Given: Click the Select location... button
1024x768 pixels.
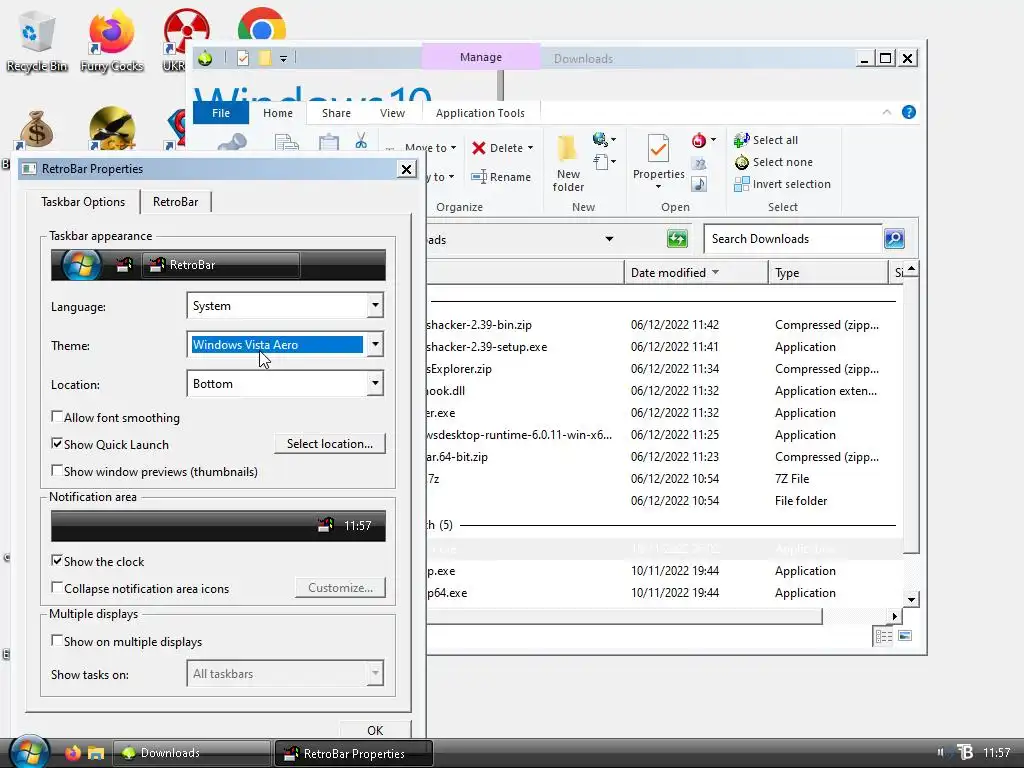Looking at the screenshot, I should click(x=330, y=443).
